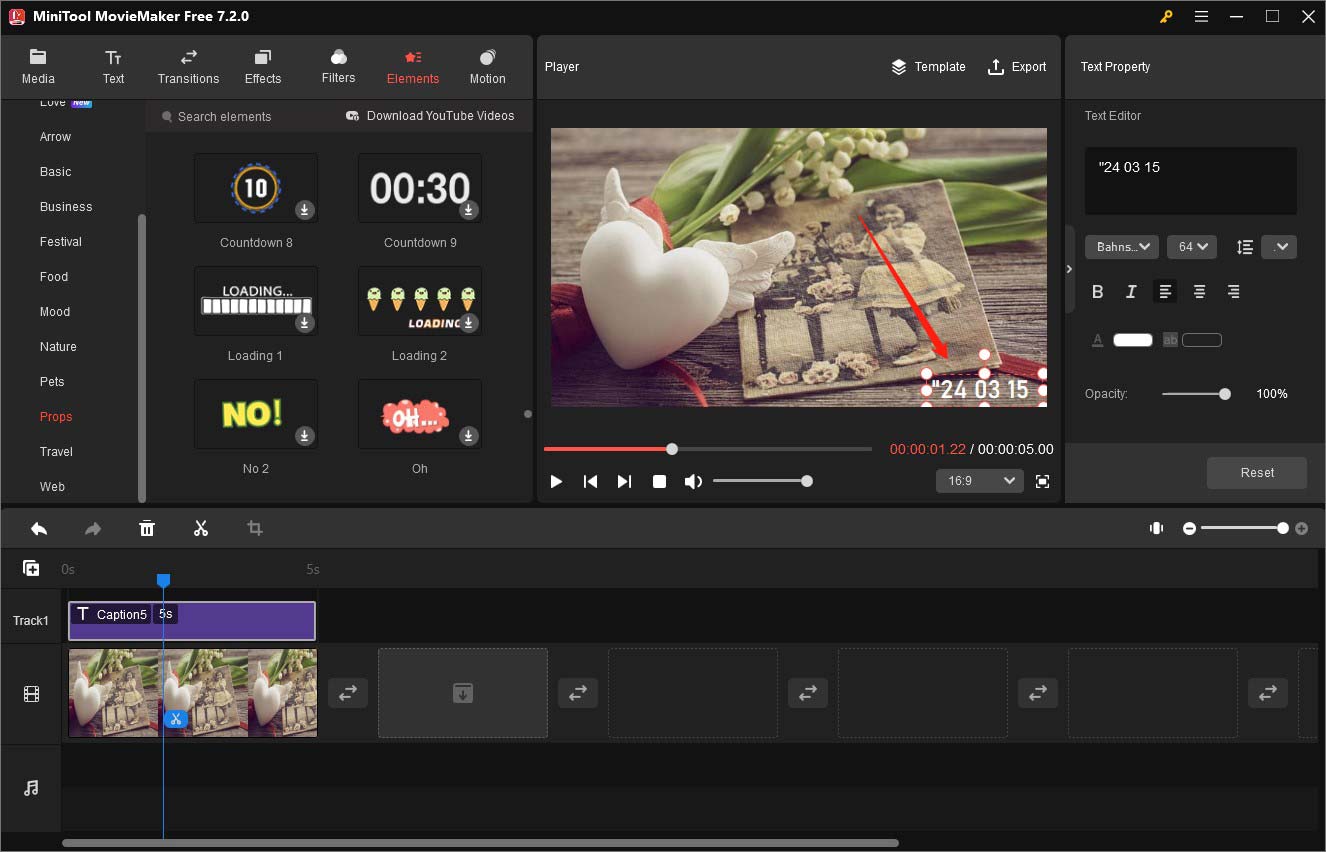Jump to previous frame
Viewport: 1326px width, 852px height.
[x=590, y=481]
